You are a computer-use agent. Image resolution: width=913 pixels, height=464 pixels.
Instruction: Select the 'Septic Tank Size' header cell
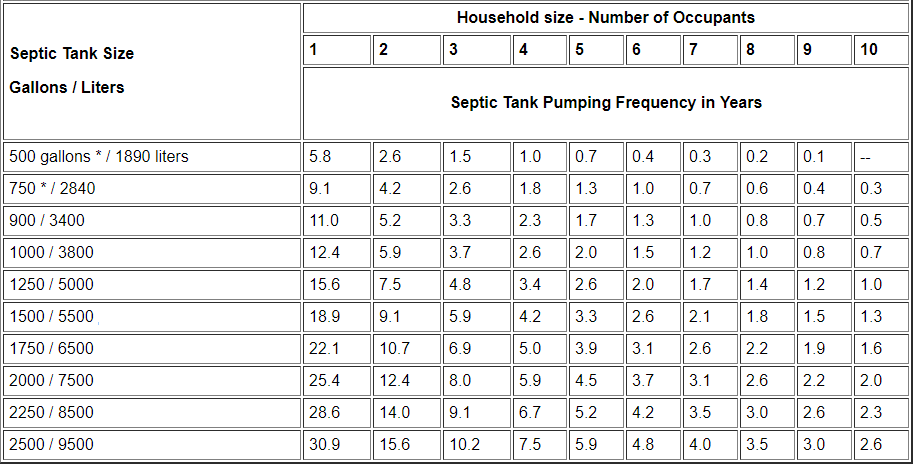pyautogui.click(x=72, y=53)
